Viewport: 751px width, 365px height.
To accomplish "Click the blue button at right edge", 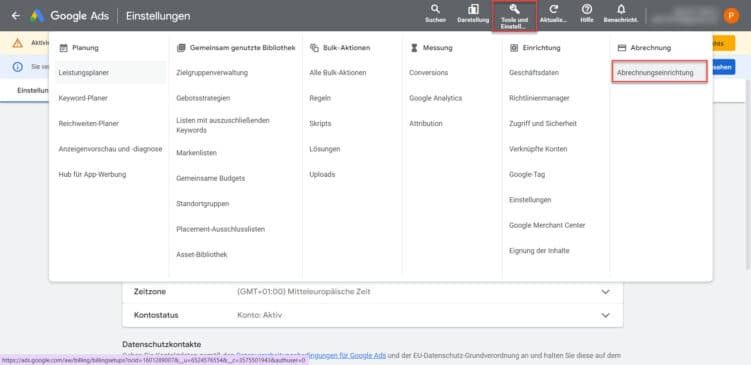I will [723, 67].
